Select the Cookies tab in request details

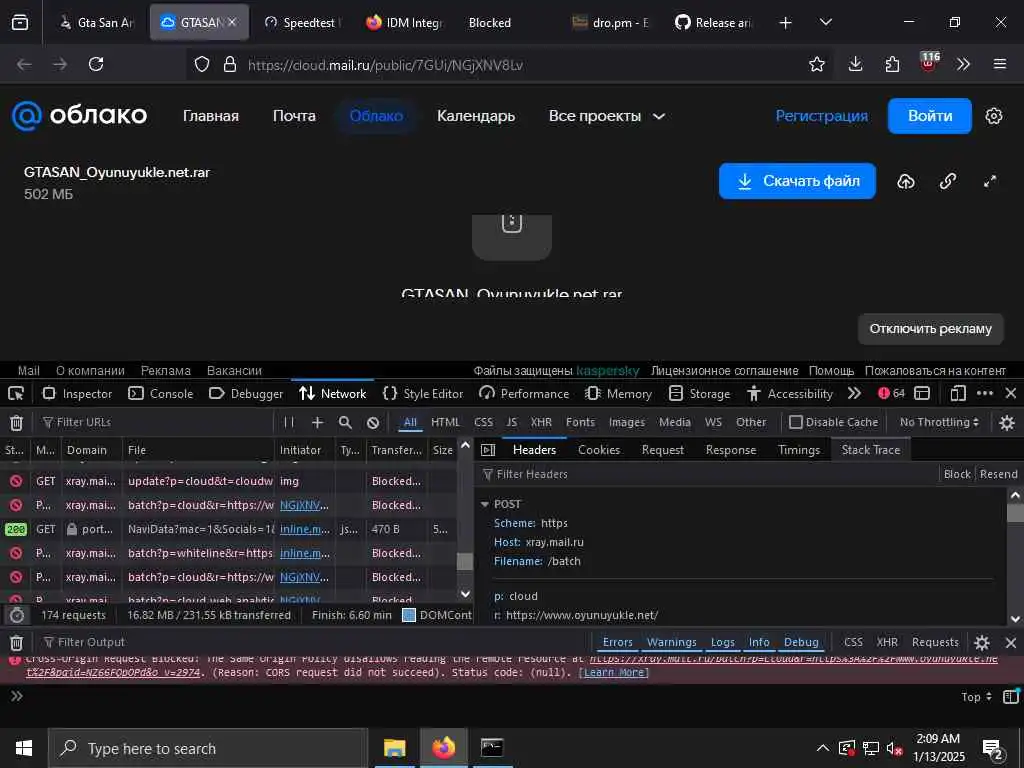[599, 450]
